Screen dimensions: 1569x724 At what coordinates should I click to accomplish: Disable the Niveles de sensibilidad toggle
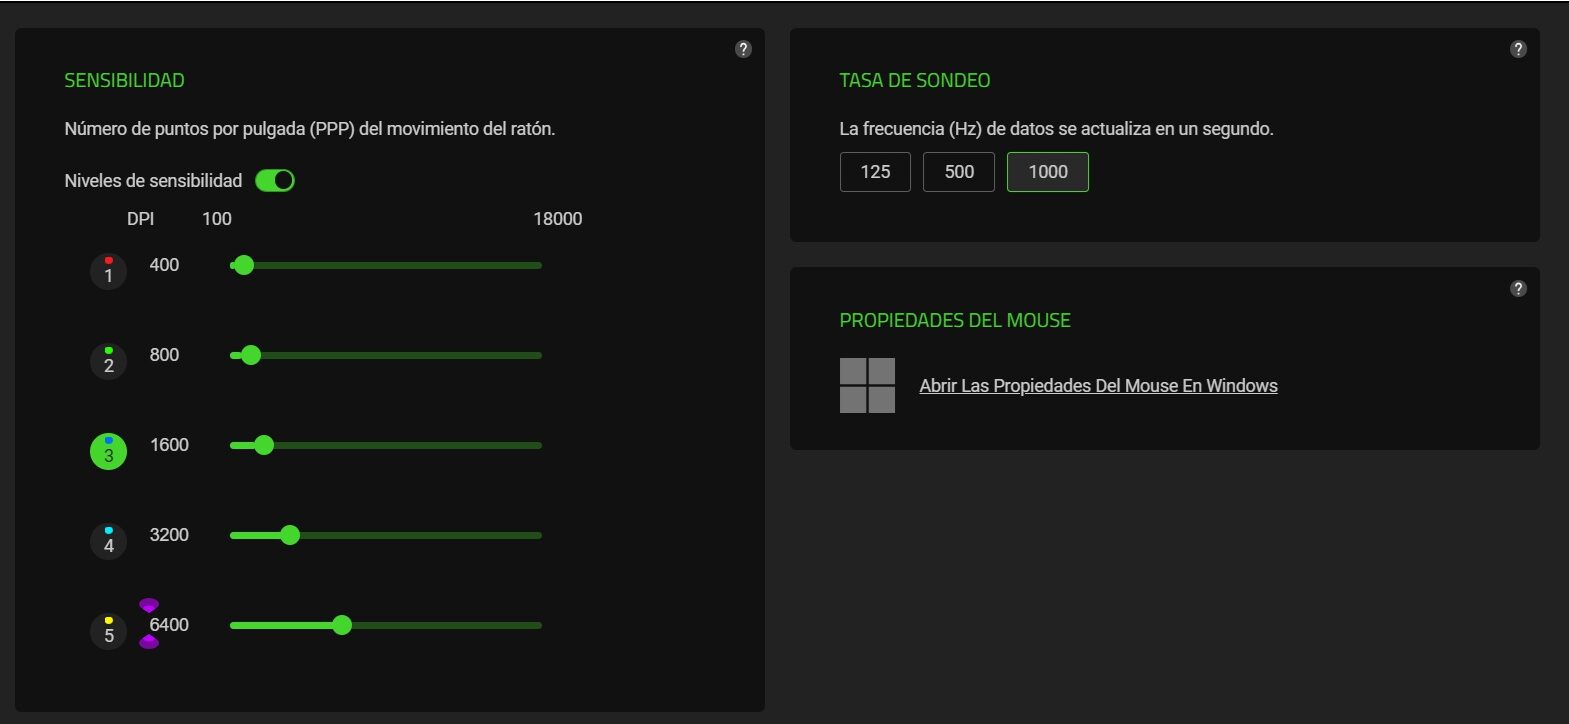pos(275,180)
